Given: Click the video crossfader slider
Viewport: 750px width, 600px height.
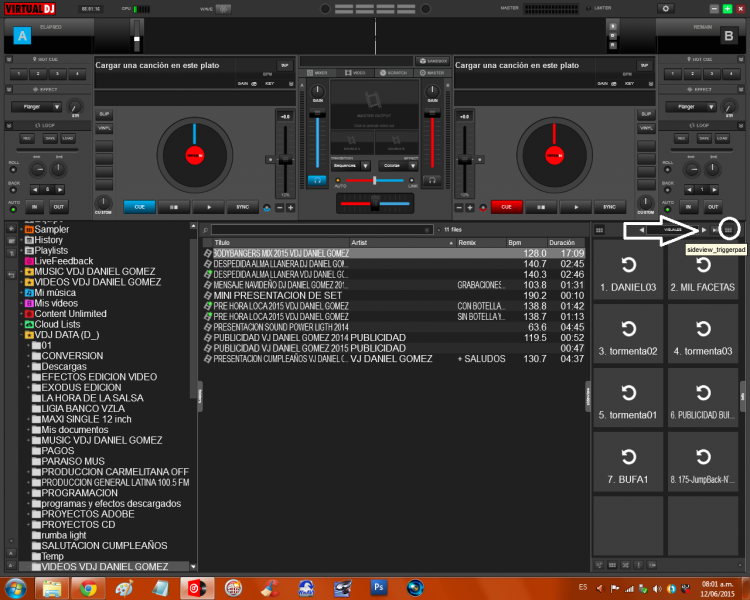Looking at the screenshot, I should coord(375,180).
